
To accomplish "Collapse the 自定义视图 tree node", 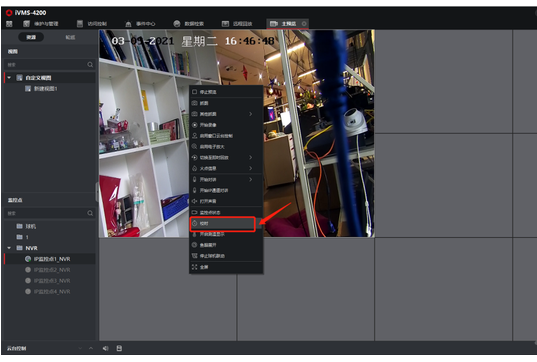I will tap(9, 78).
